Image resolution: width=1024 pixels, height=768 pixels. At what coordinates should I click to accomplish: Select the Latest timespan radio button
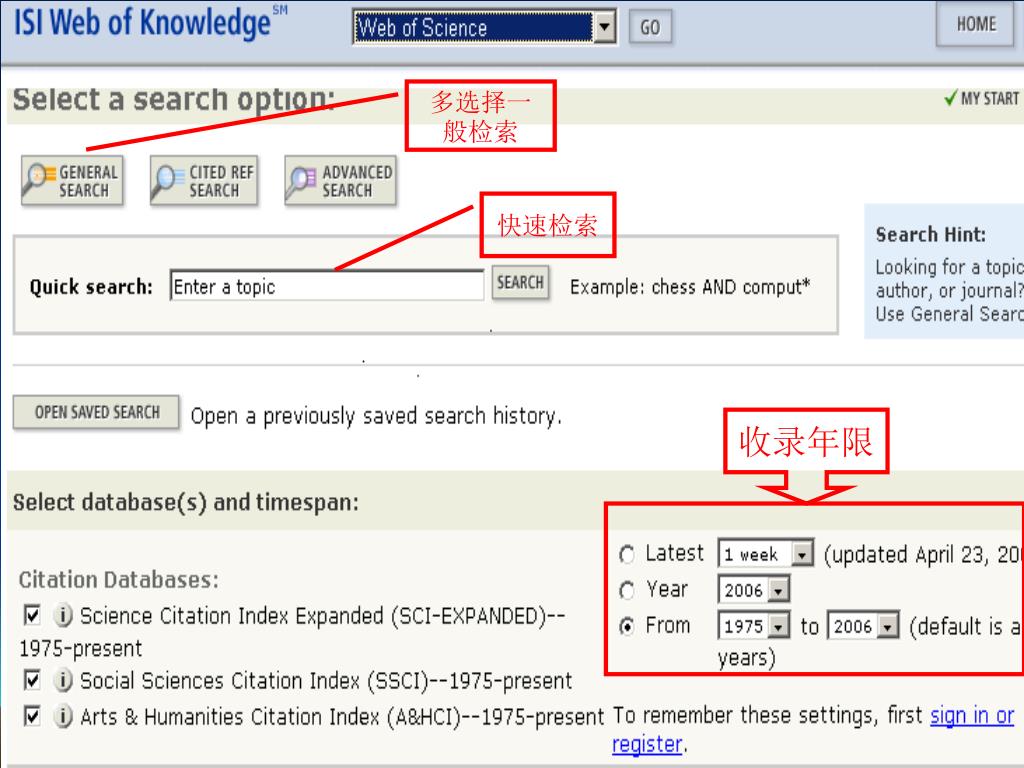point(627,555)
